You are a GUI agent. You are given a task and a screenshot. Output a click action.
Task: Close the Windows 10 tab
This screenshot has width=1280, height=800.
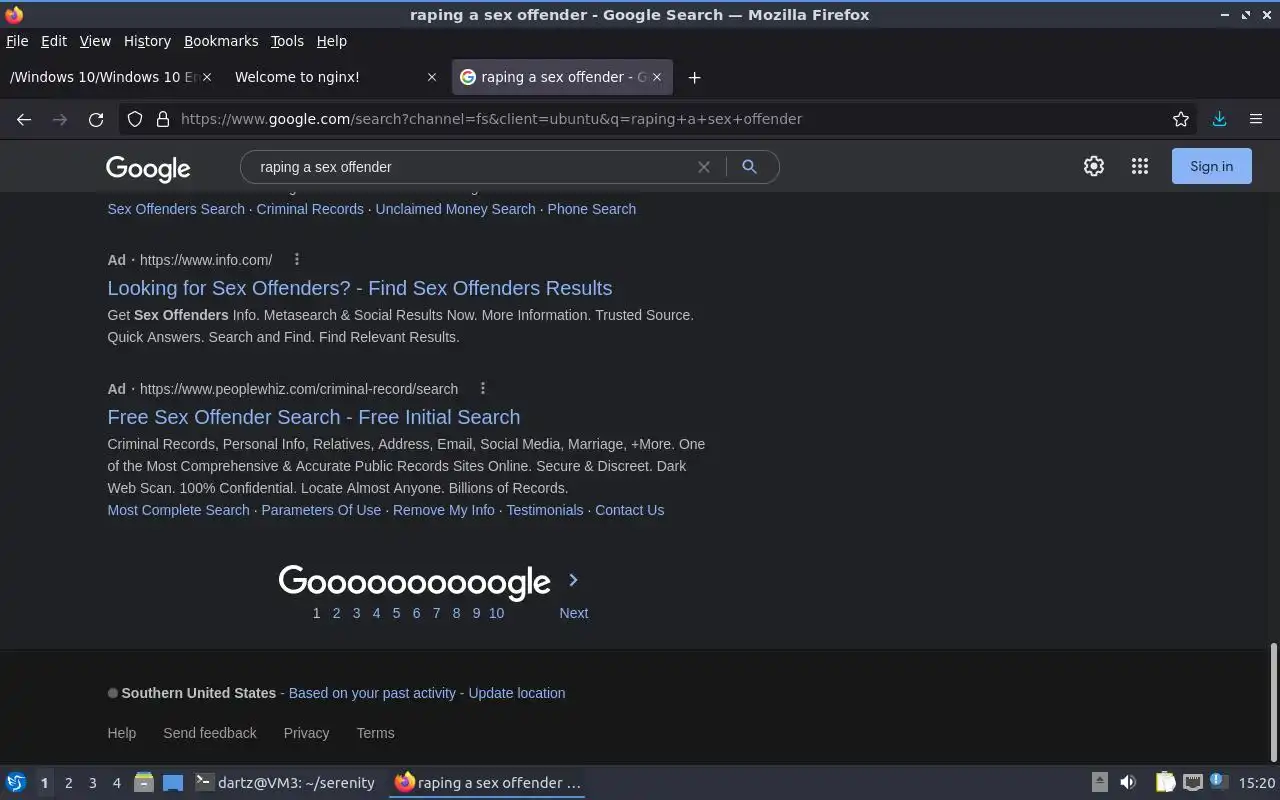(207, 77)
